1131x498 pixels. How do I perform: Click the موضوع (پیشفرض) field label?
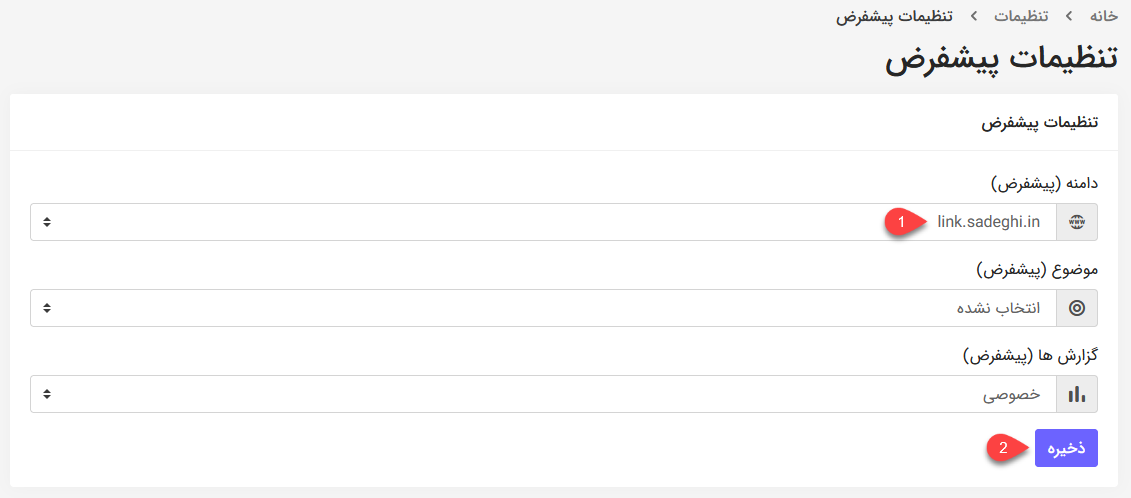click(1038, 271)
